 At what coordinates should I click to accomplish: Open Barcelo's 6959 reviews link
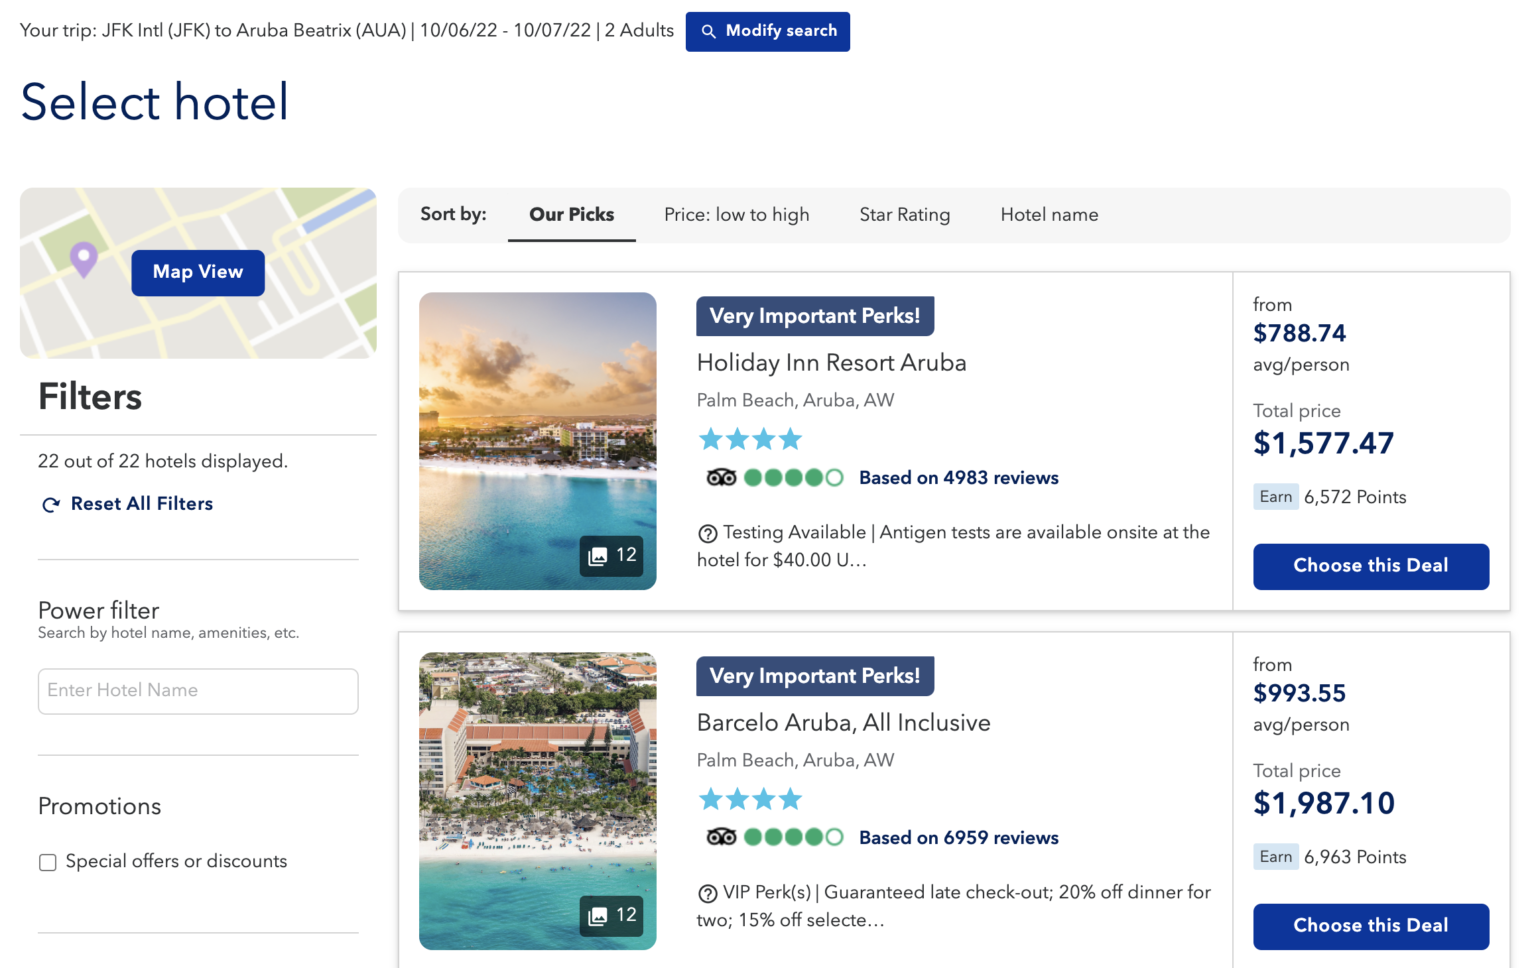(958, 838)
